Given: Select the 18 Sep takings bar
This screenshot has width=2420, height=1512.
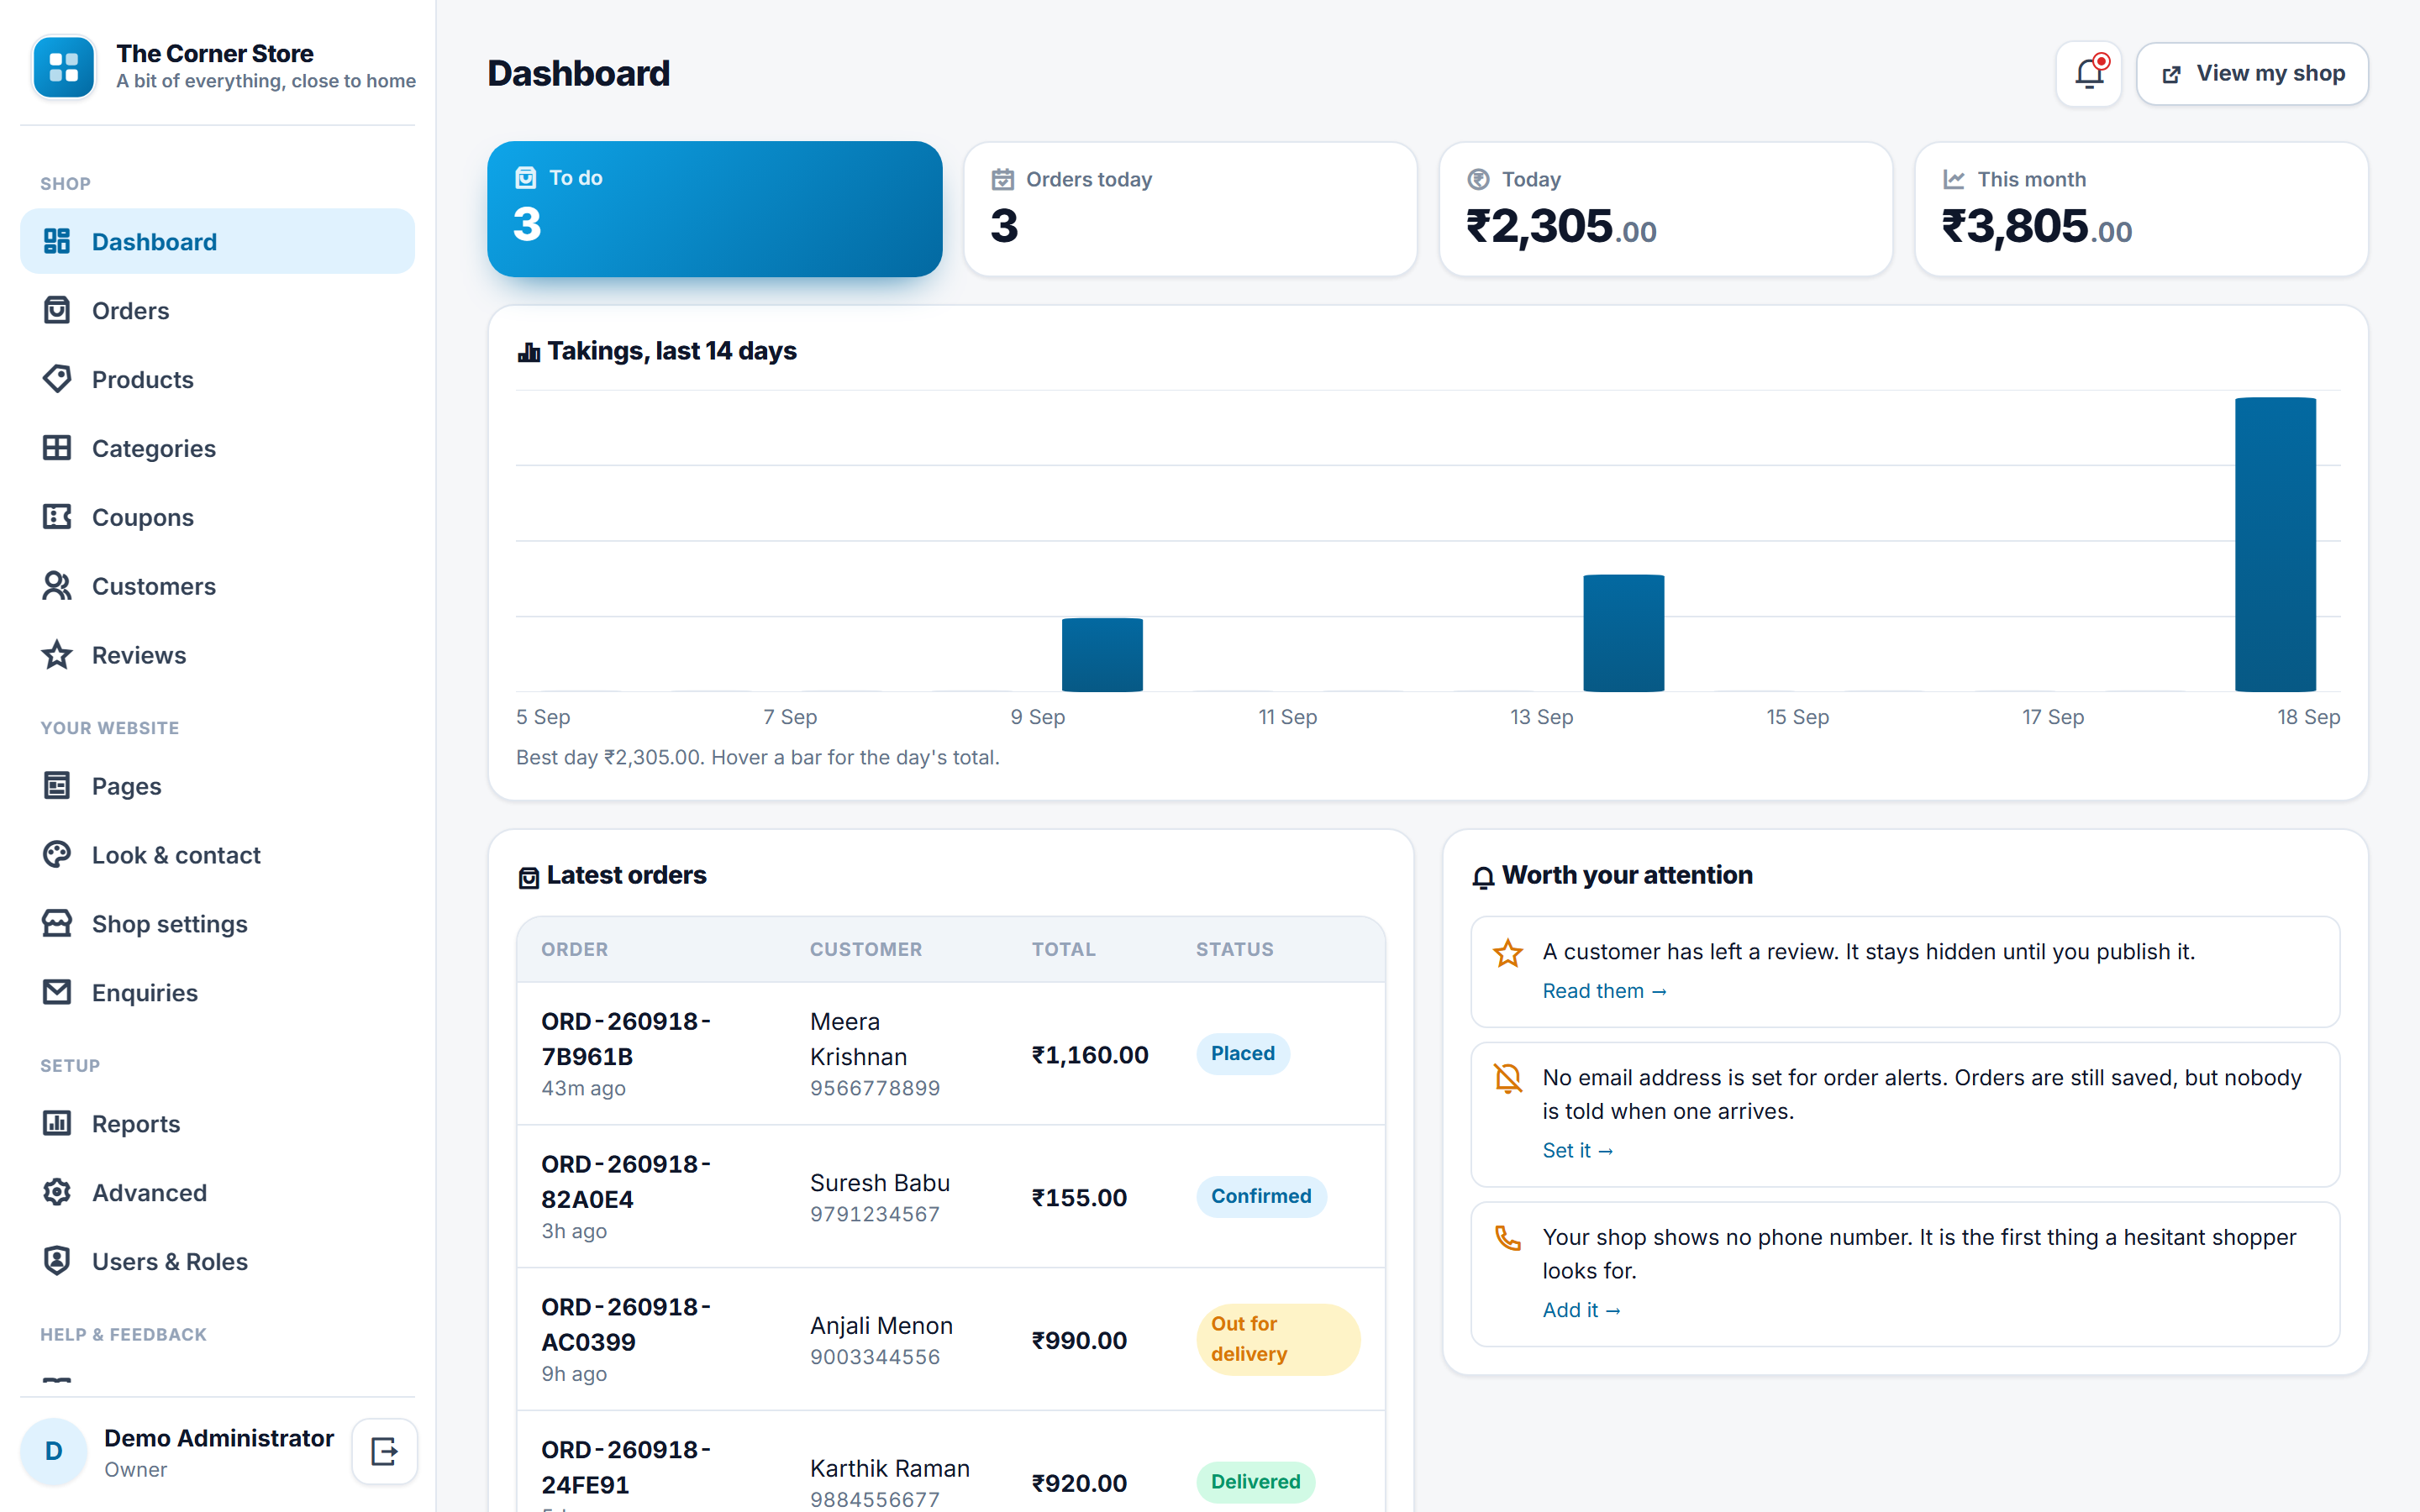Looking at the screenshot, I should click(x=2275, y=544).
